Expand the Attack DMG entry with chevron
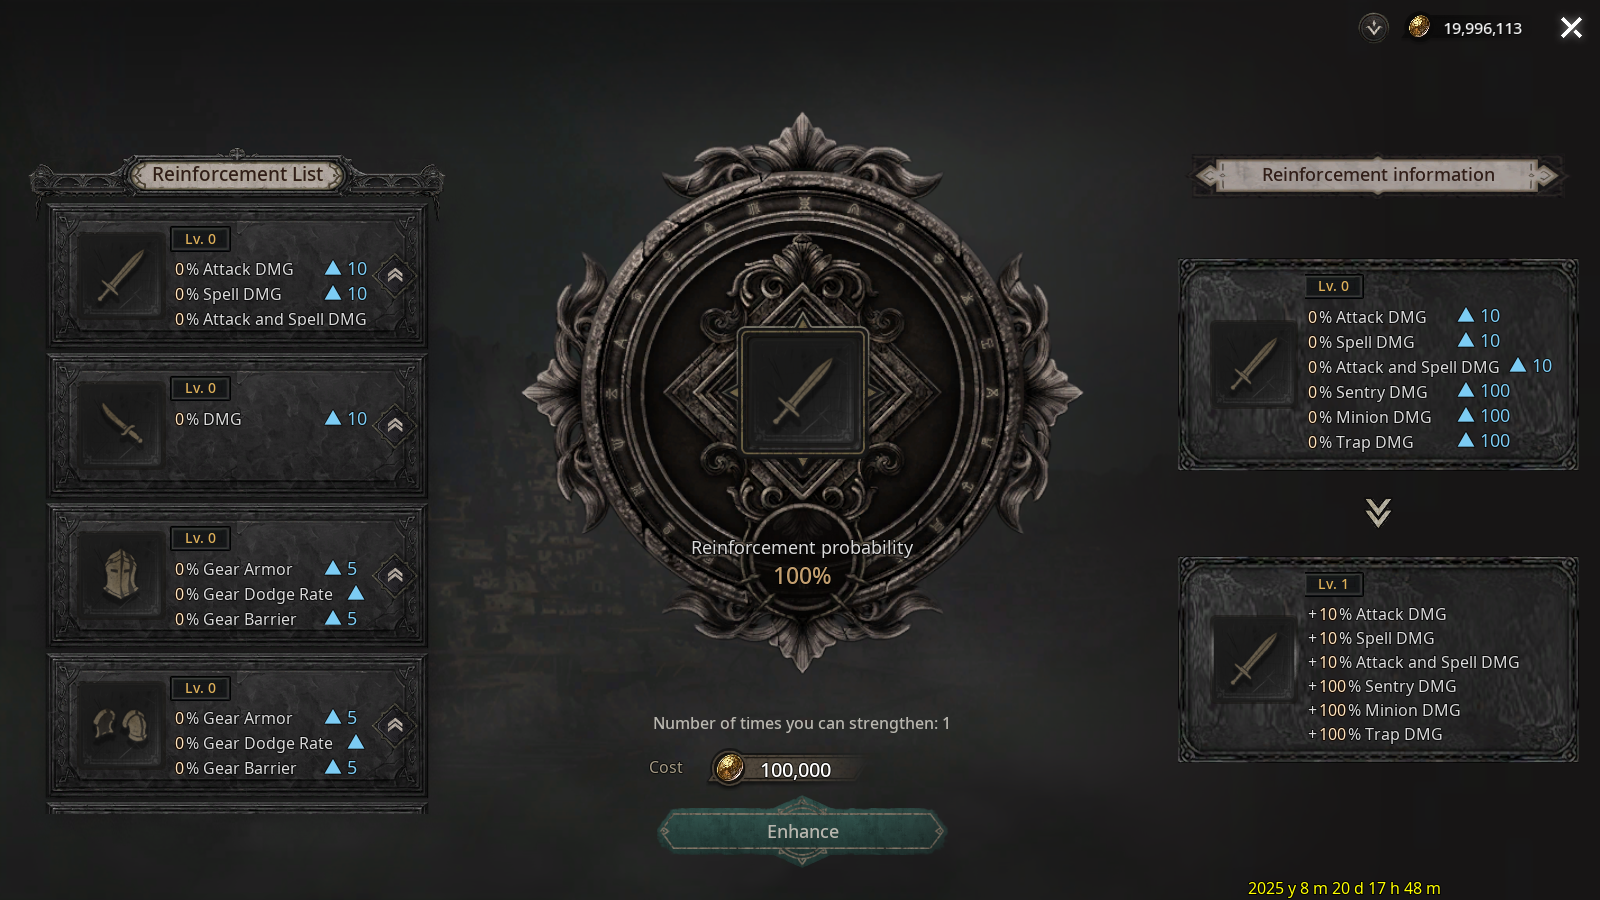 (395, 275)
